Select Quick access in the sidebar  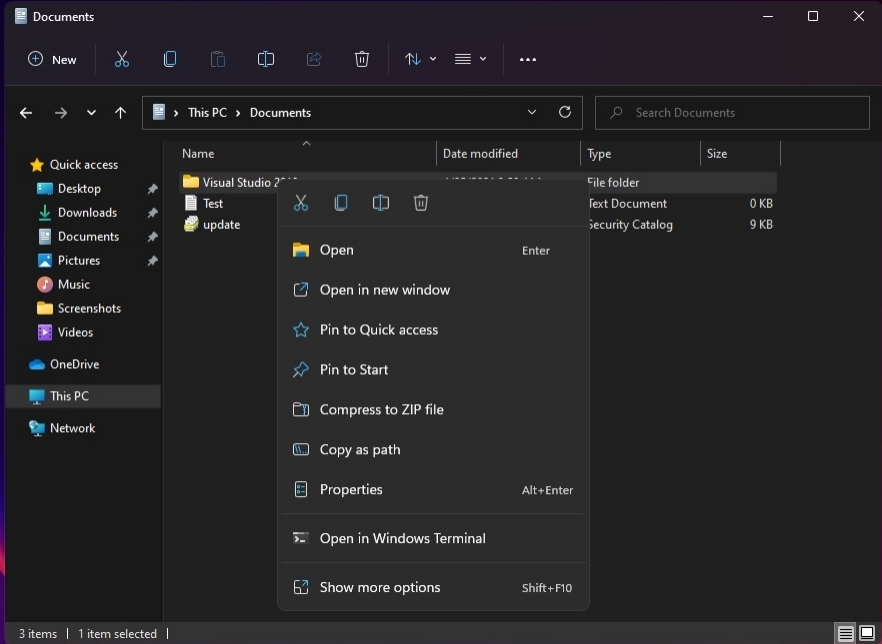point(74,165)
